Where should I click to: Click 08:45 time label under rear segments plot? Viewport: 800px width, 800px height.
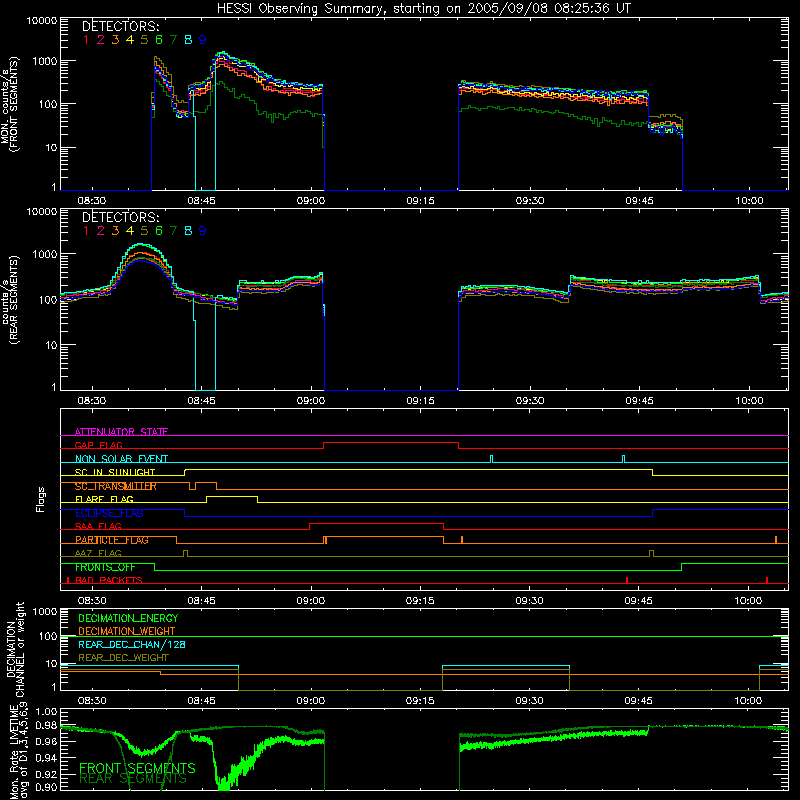tap(201, 401)
